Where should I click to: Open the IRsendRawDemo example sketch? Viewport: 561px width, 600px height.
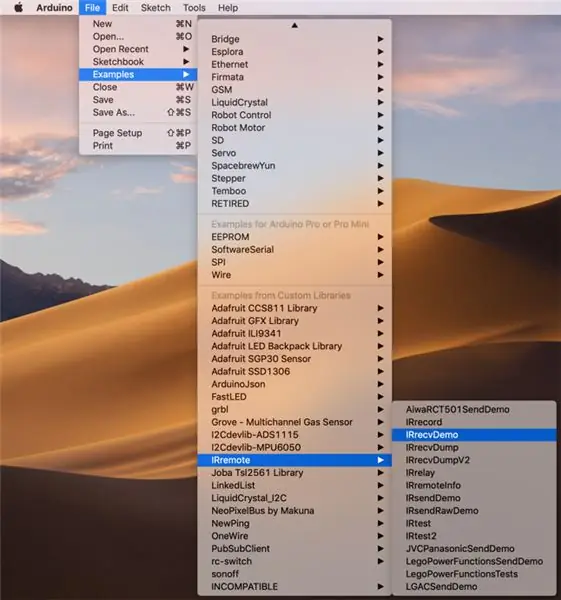pyautogui.click(x=474, y=510)
